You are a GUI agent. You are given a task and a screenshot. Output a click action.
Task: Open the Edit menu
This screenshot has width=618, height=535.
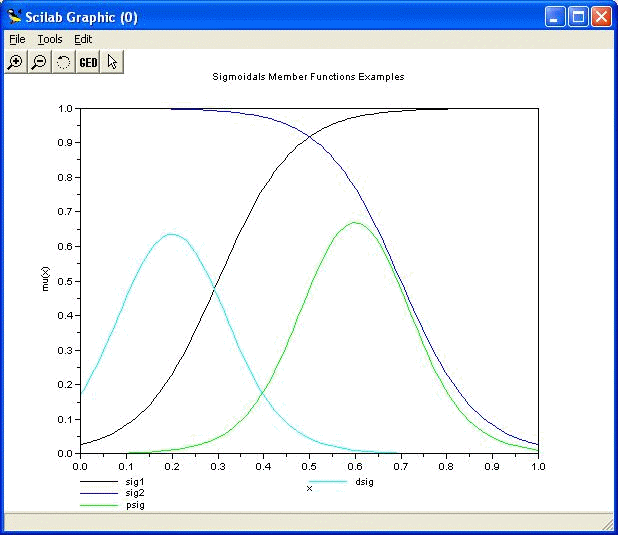click(x=83, y=39)
